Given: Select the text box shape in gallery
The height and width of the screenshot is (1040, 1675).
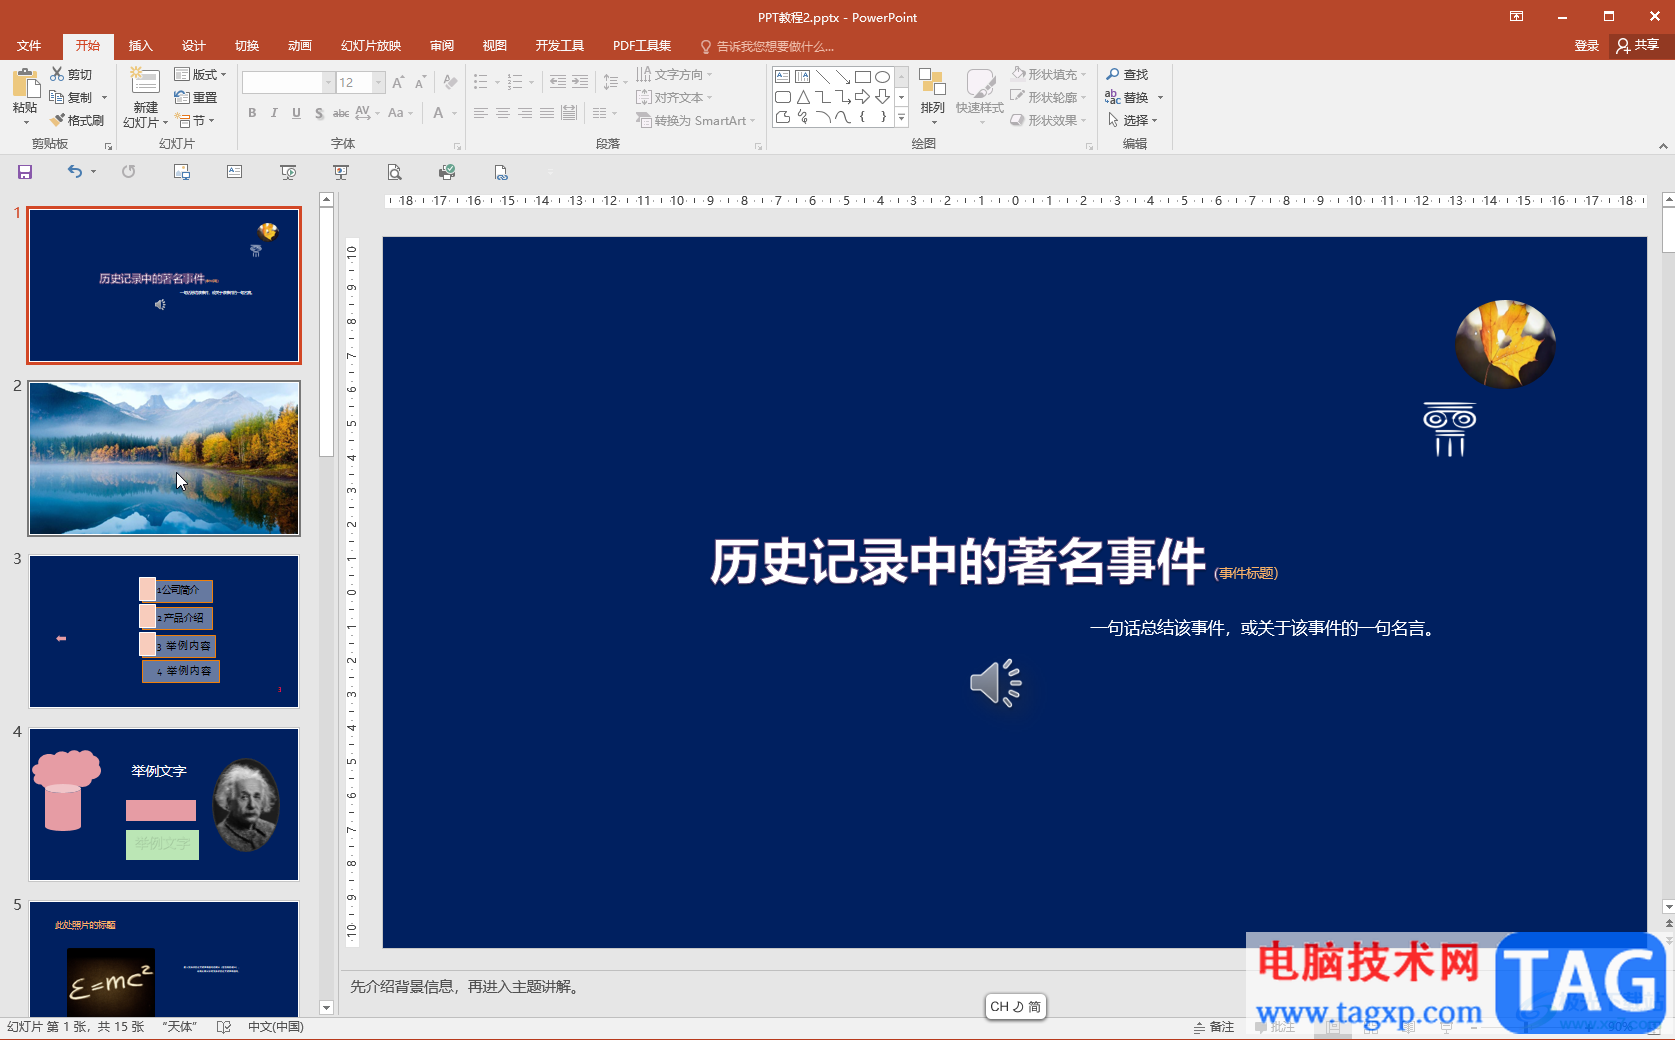Looking at the screenshot, I should 782,77.
